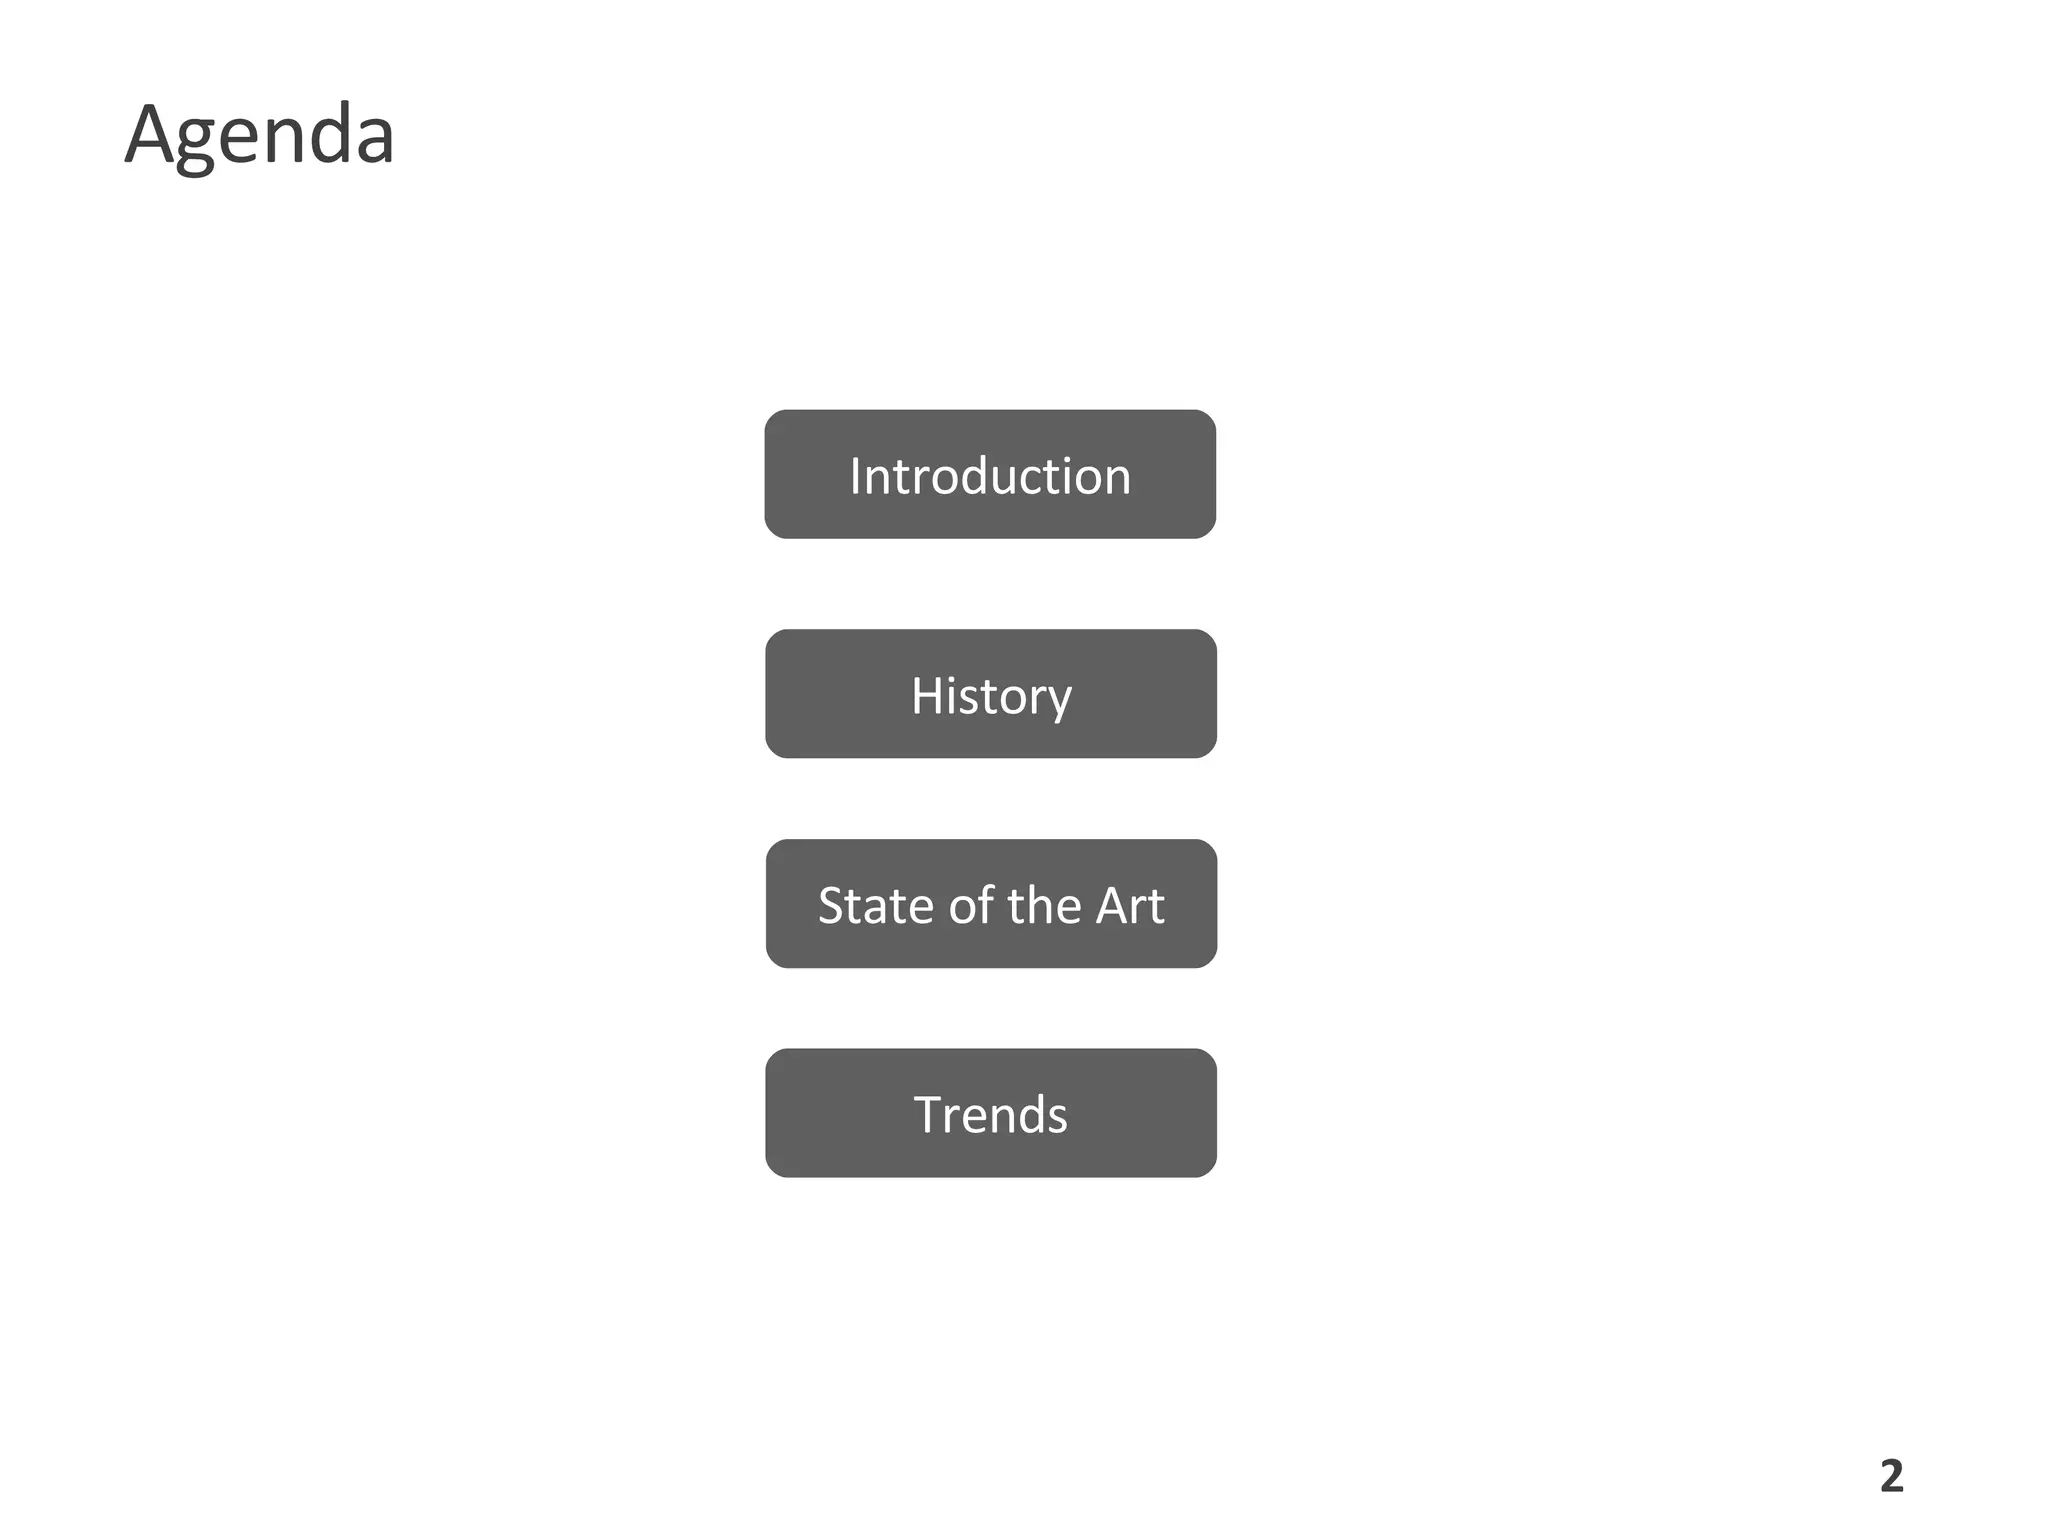The width and height of the screenshot is (2048, 1536).
Task: Select the History agenda box
Action: click(990, 694)
